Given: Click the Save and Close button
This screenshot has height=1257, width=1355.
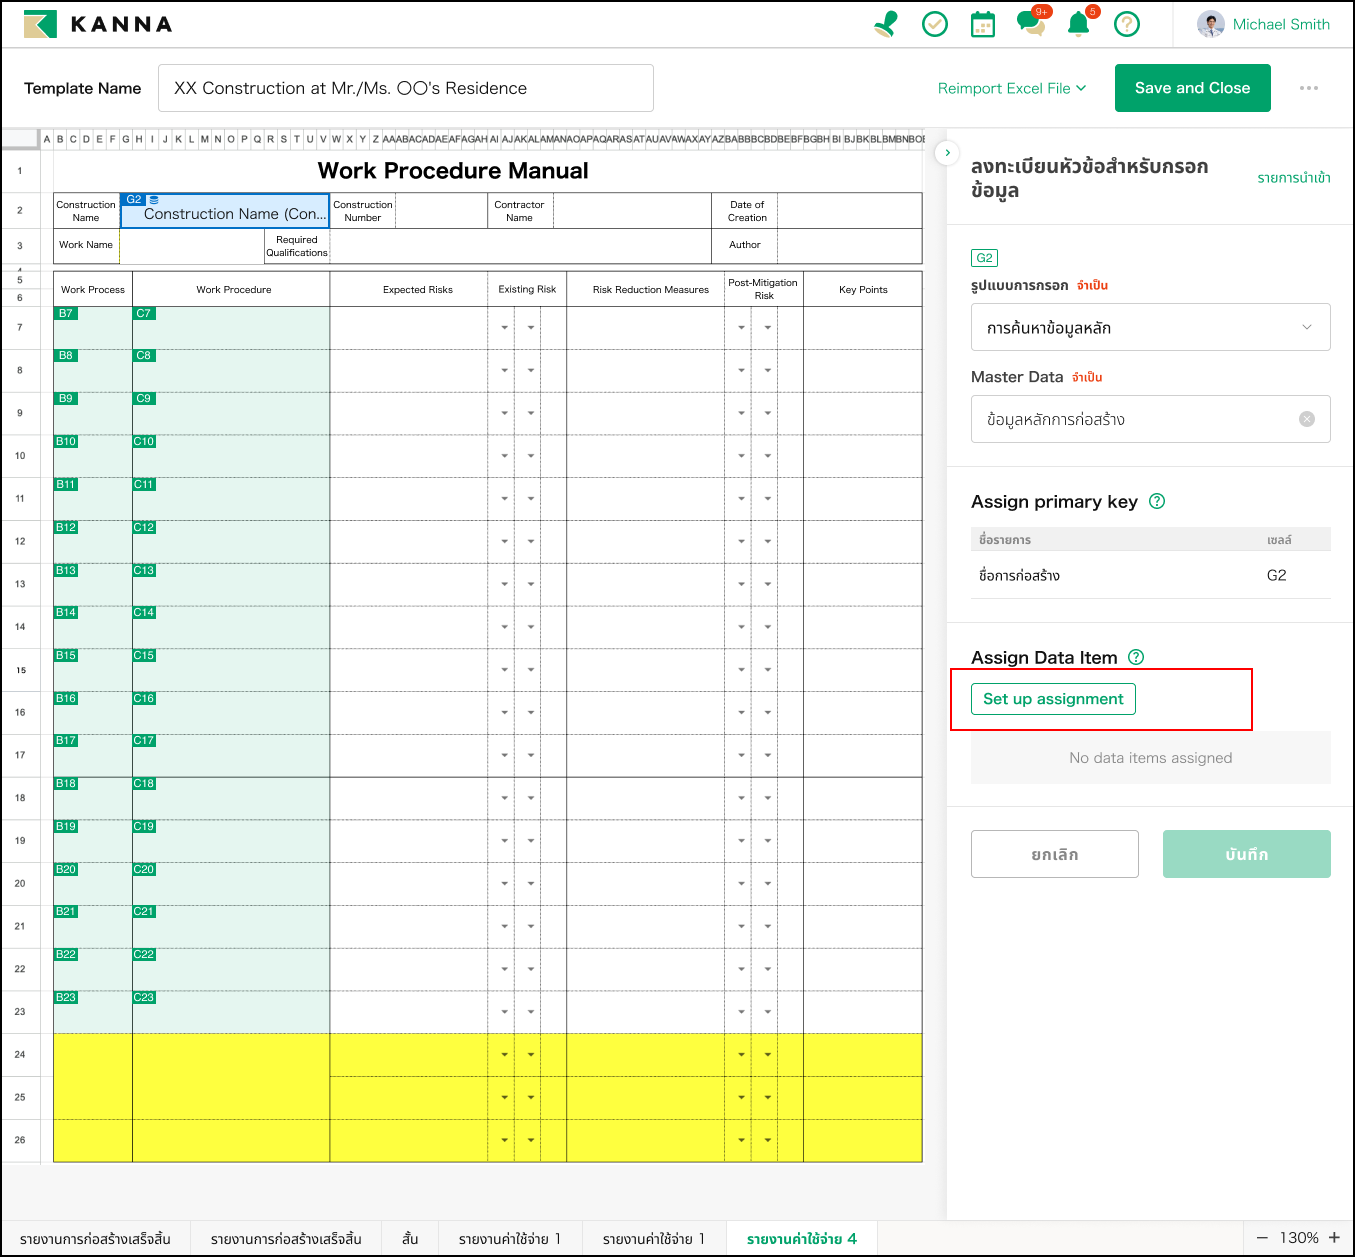Looking at the screenshot, I should pos(1192,88).
